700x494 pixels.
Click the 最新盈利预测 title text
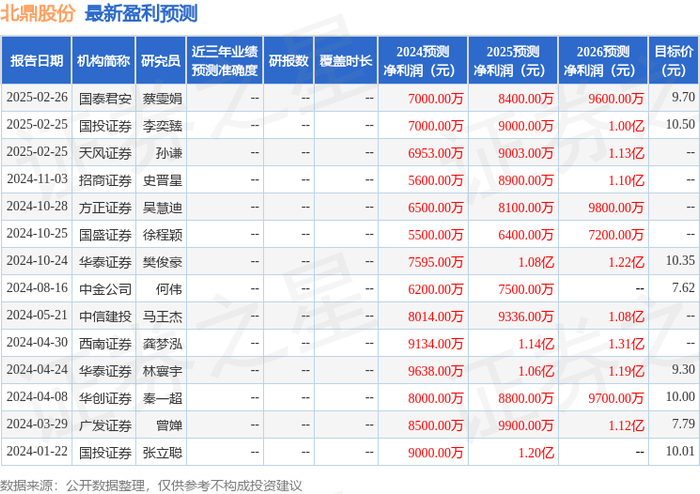click(141, 14)
